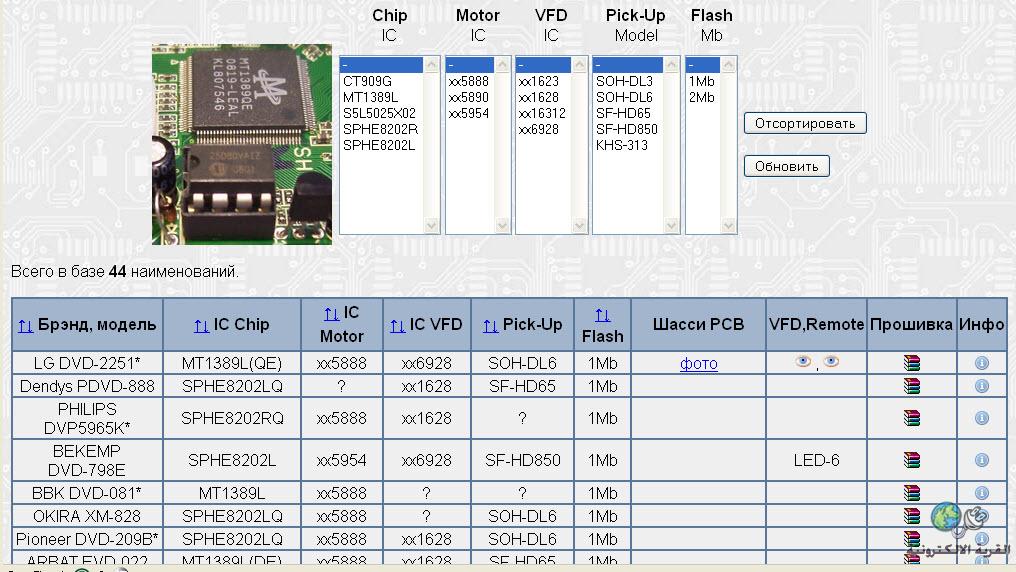
Task: Click the SPHE8202RQ chip cell
Action: (x=232, y=418)
